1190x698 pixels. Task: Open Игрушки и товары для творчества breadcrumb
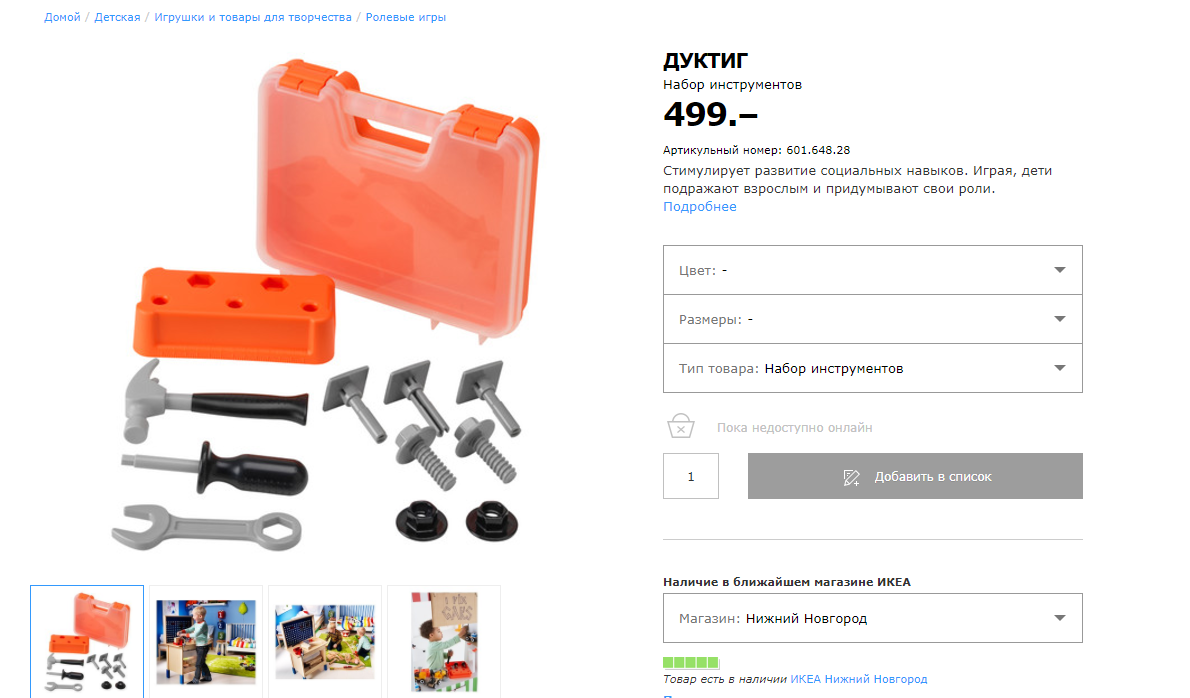[x=253, y=17]
